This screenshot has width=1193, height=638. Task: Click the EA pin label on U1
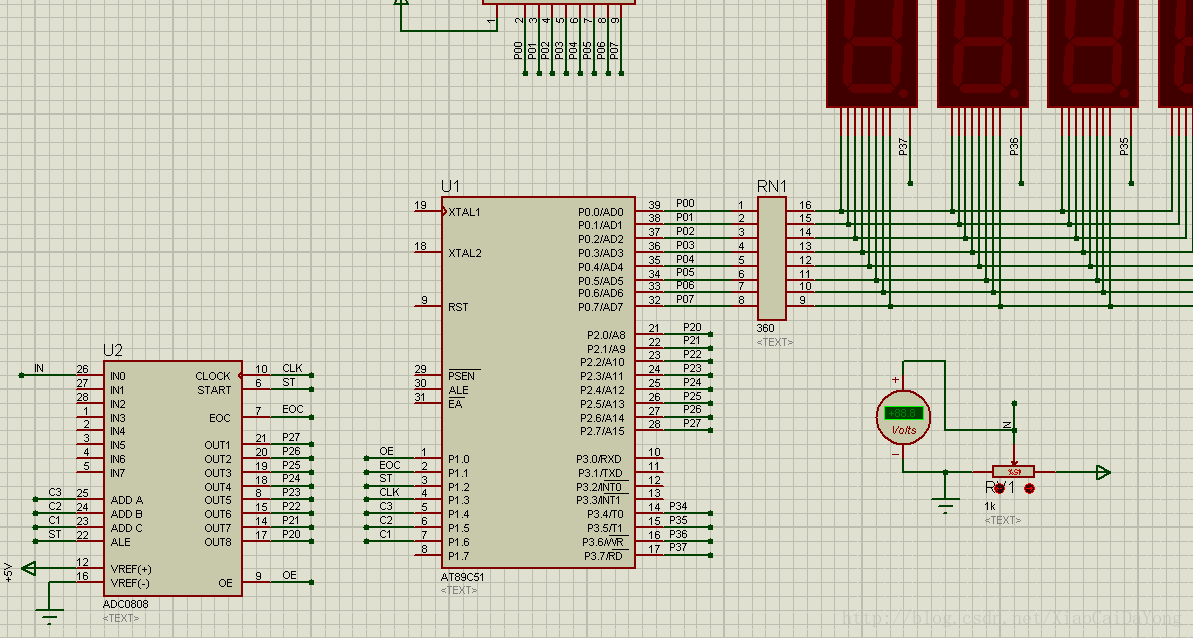[x=455, y=404]
